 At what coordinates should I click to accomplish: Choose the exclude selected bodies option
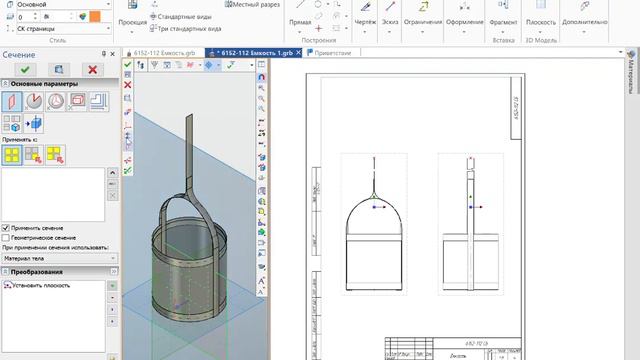(x=56, y=155)
